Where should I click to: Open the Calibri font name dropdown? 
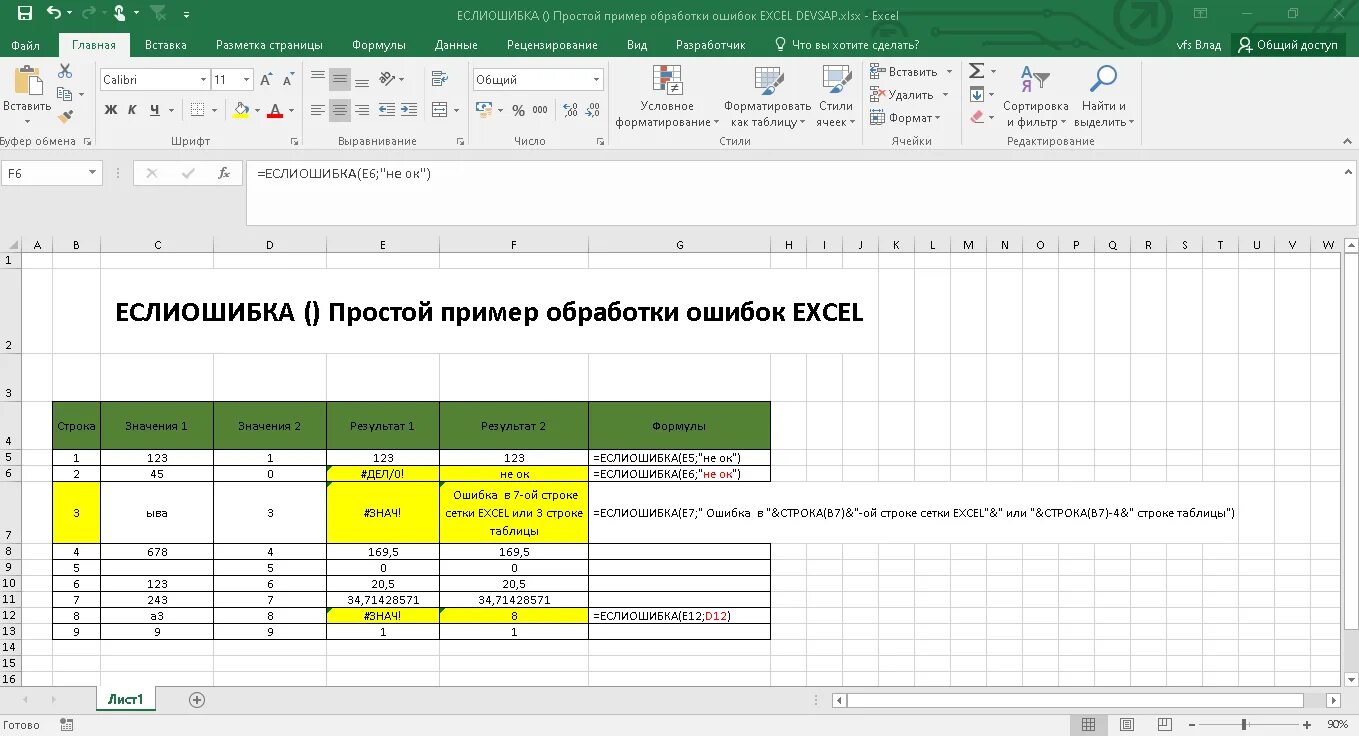pos(203,80)
